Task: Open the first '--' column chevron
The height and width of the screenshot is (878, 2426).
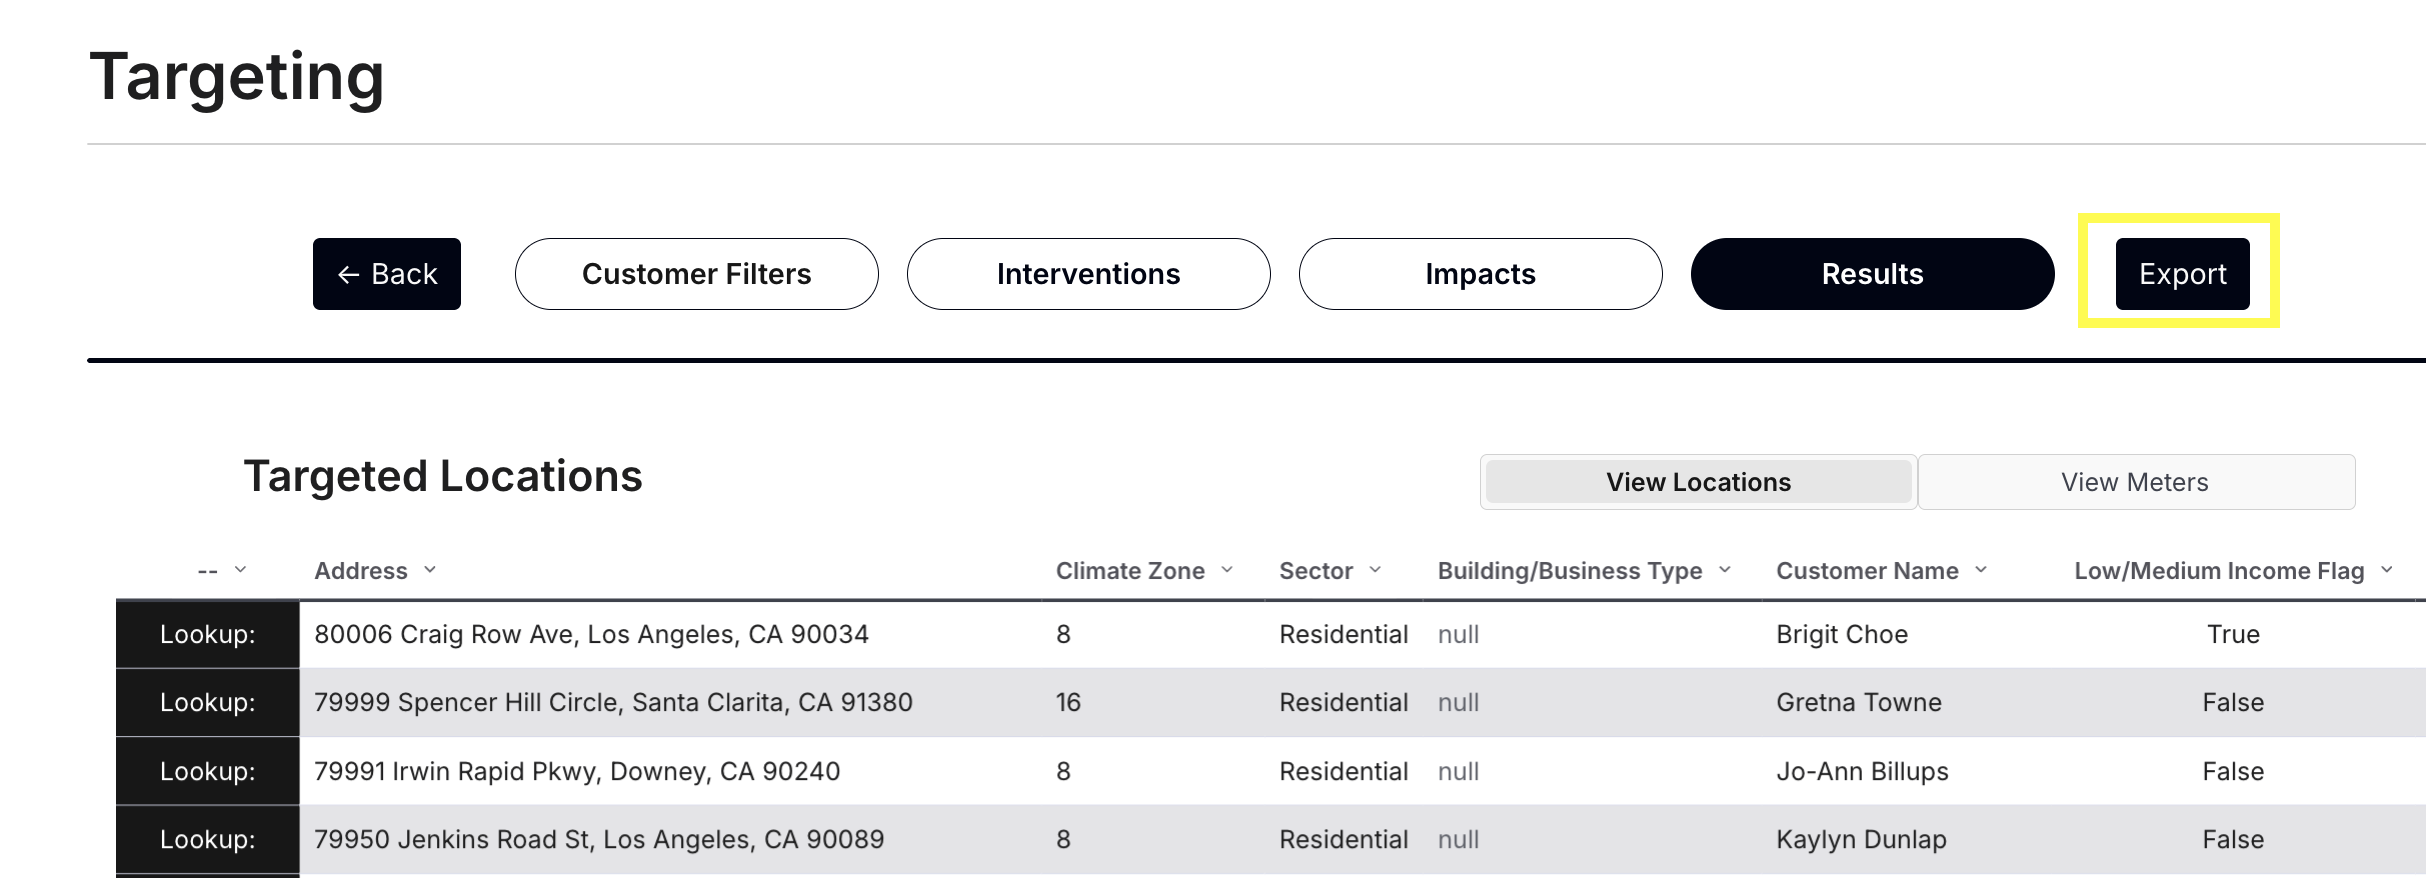Action: coord(240,570)
